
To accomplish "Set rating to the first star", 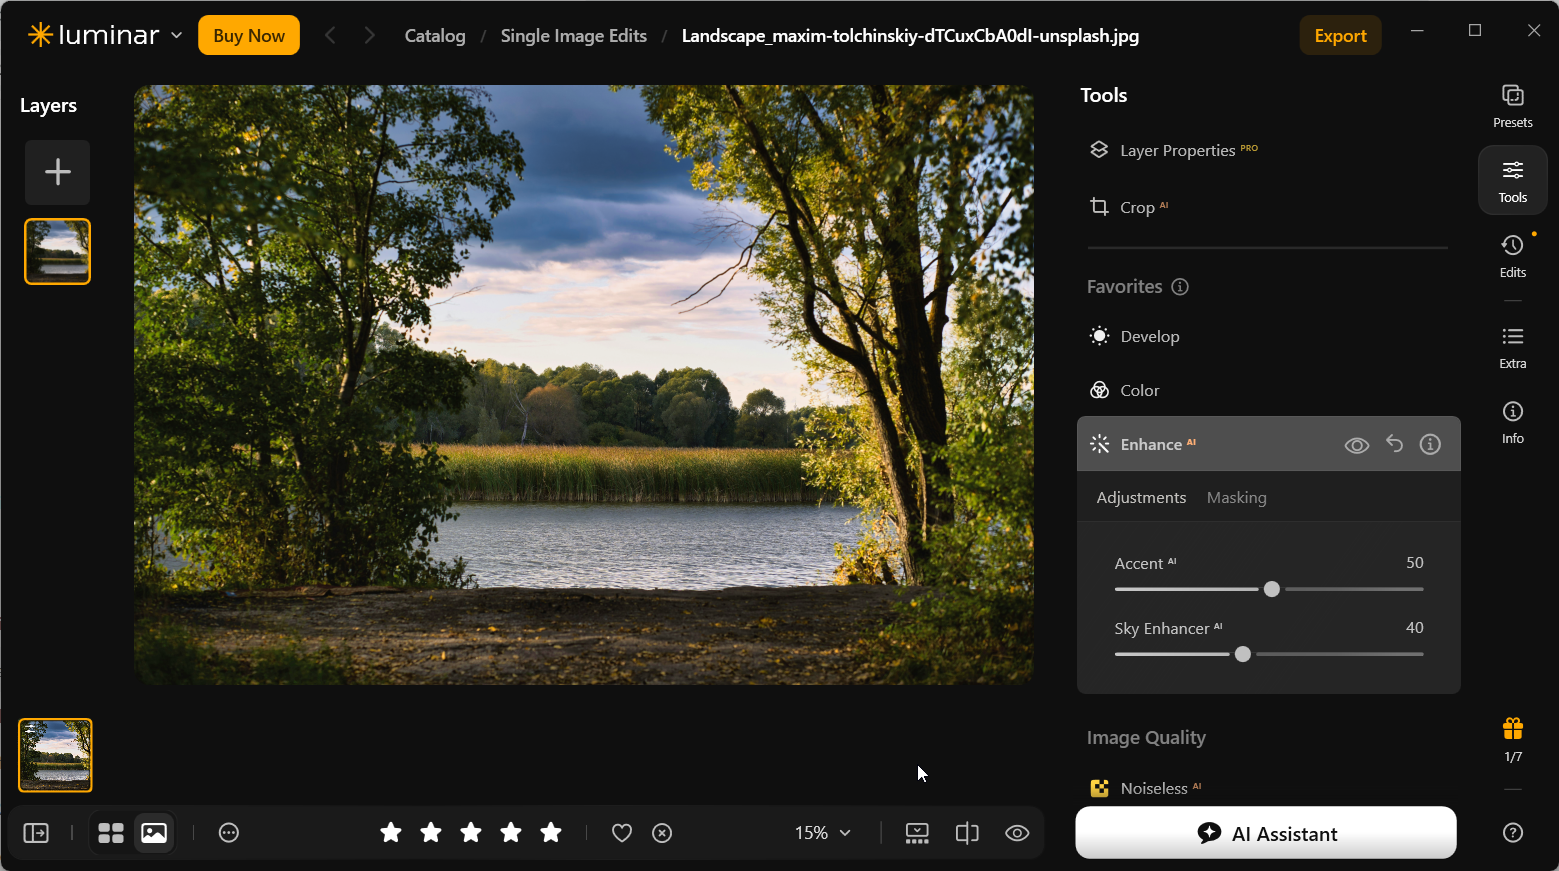I will pyautogui.click(x=391, y=833).
